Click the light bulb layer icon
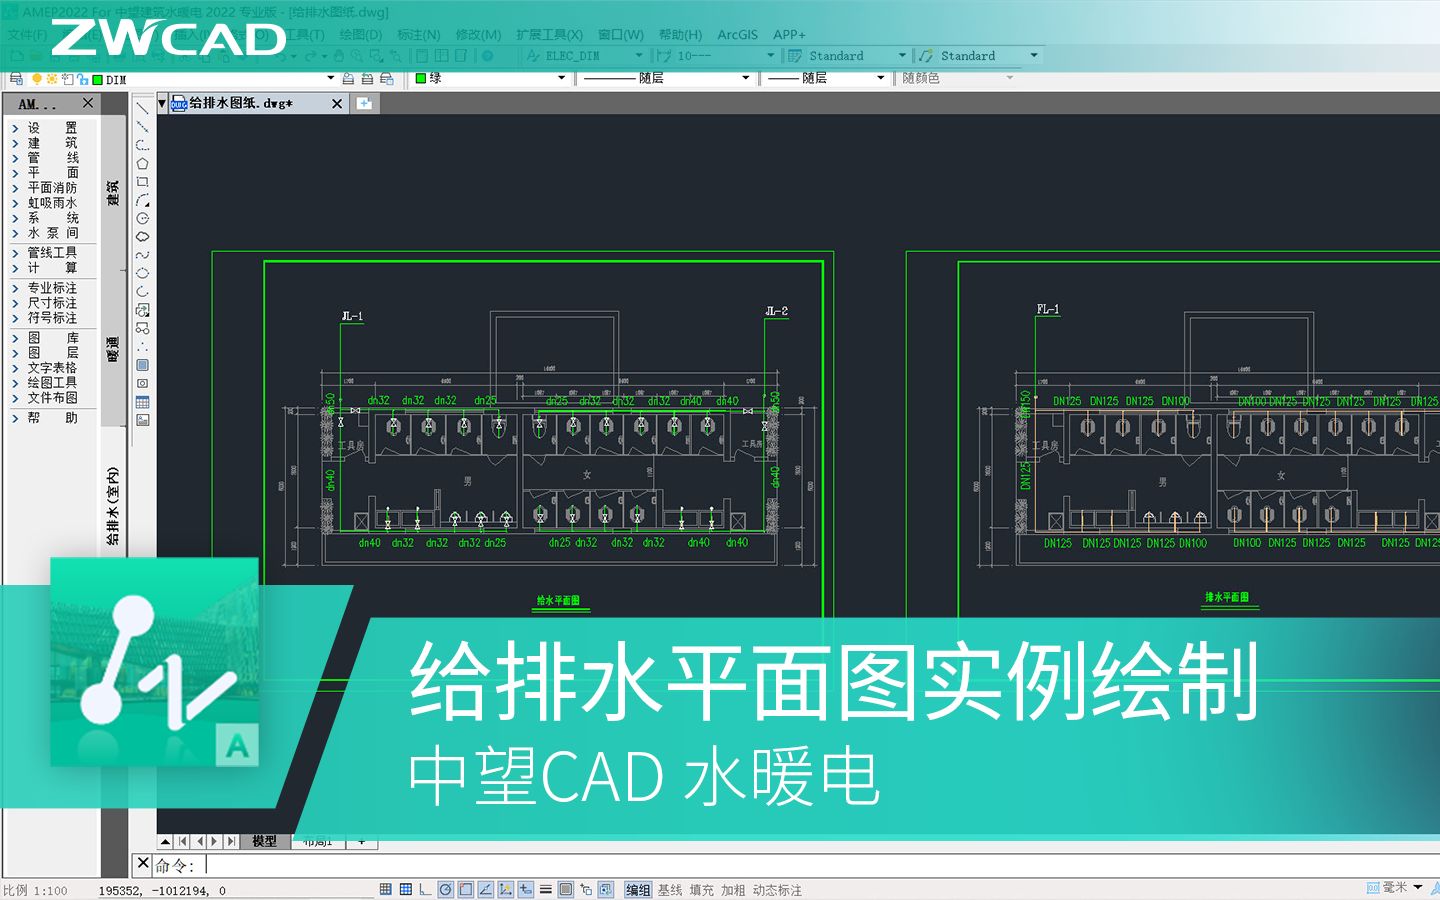The width and height of the screenshot is (1440, 900). (x=37, y=78)
